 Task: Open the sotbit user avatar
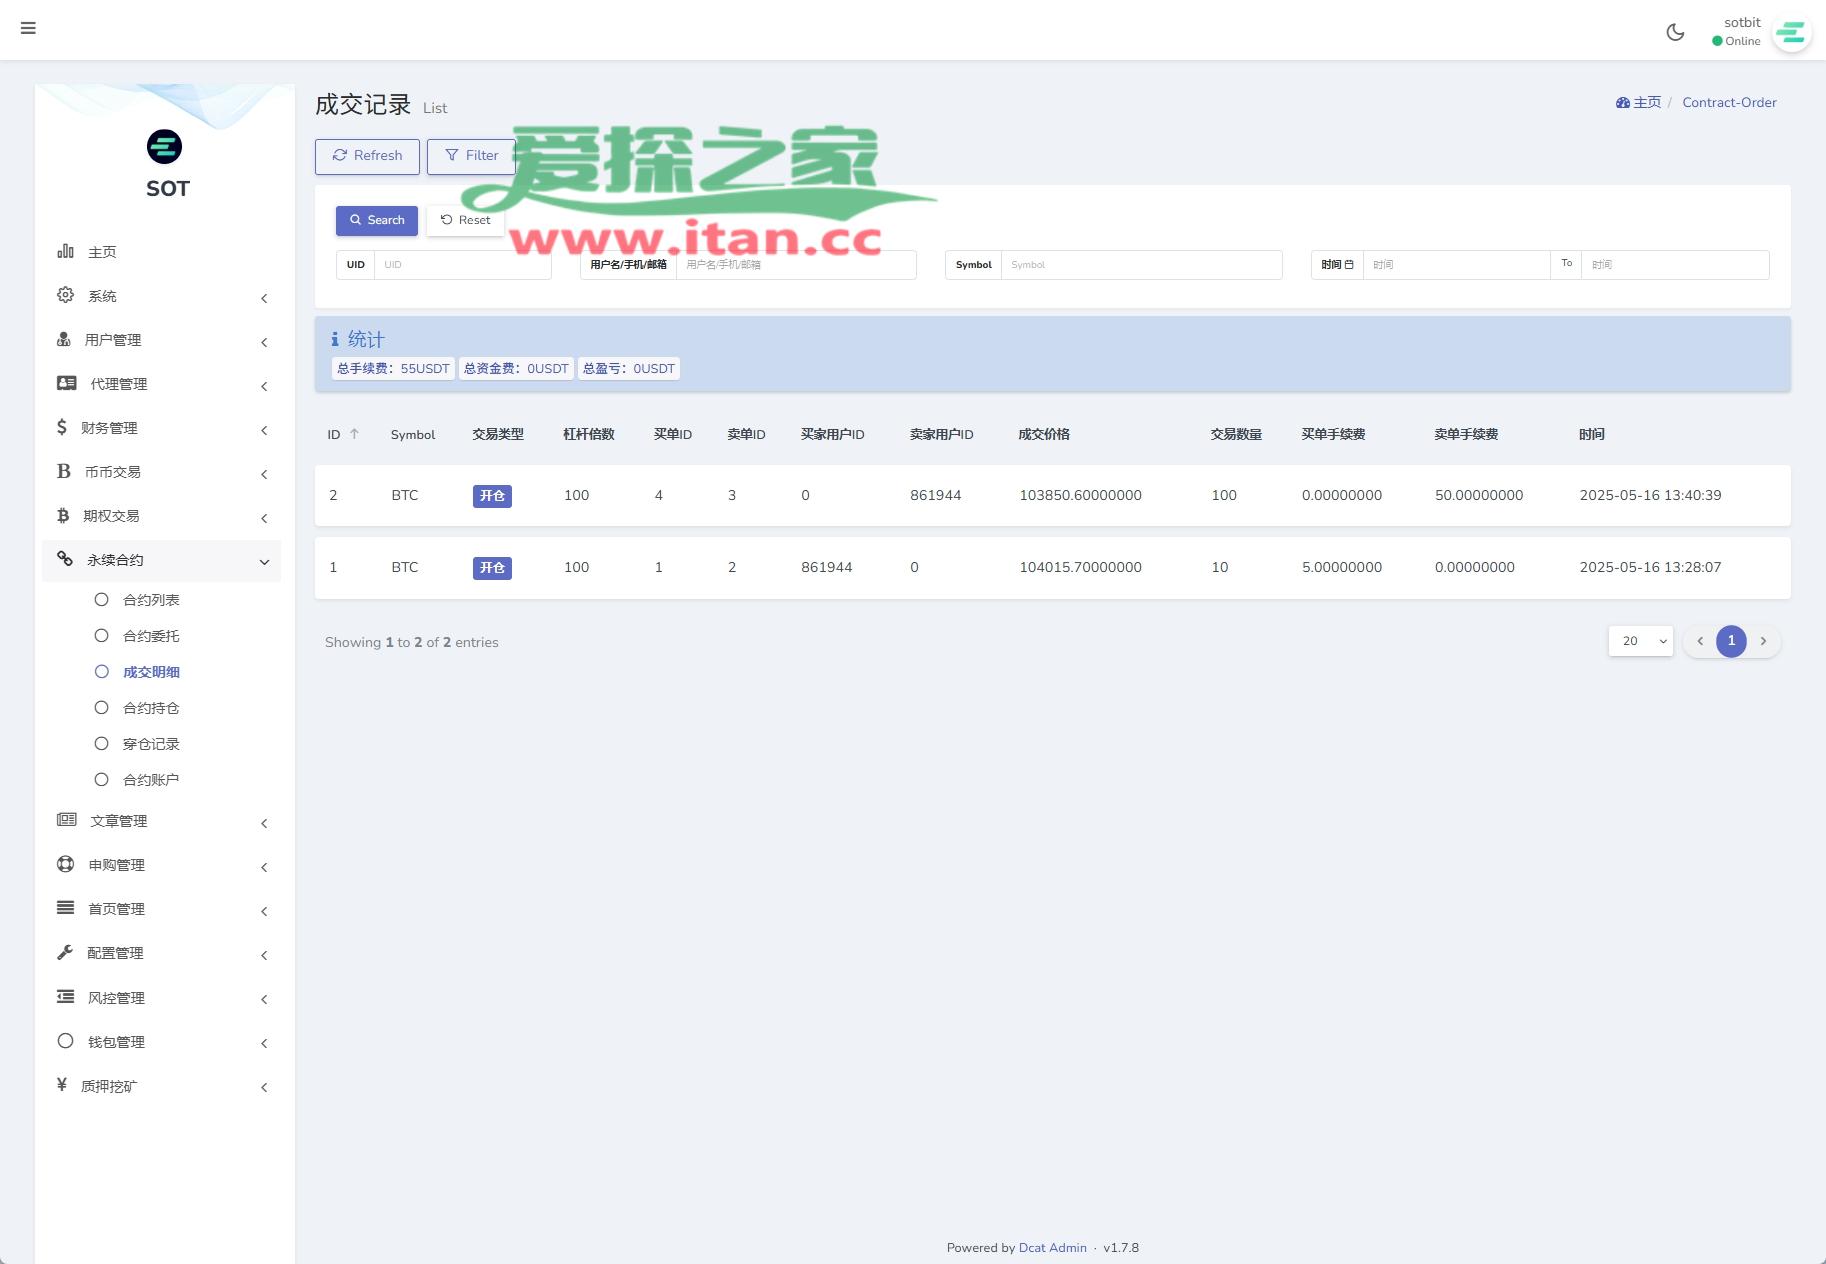pos(1791,33)
